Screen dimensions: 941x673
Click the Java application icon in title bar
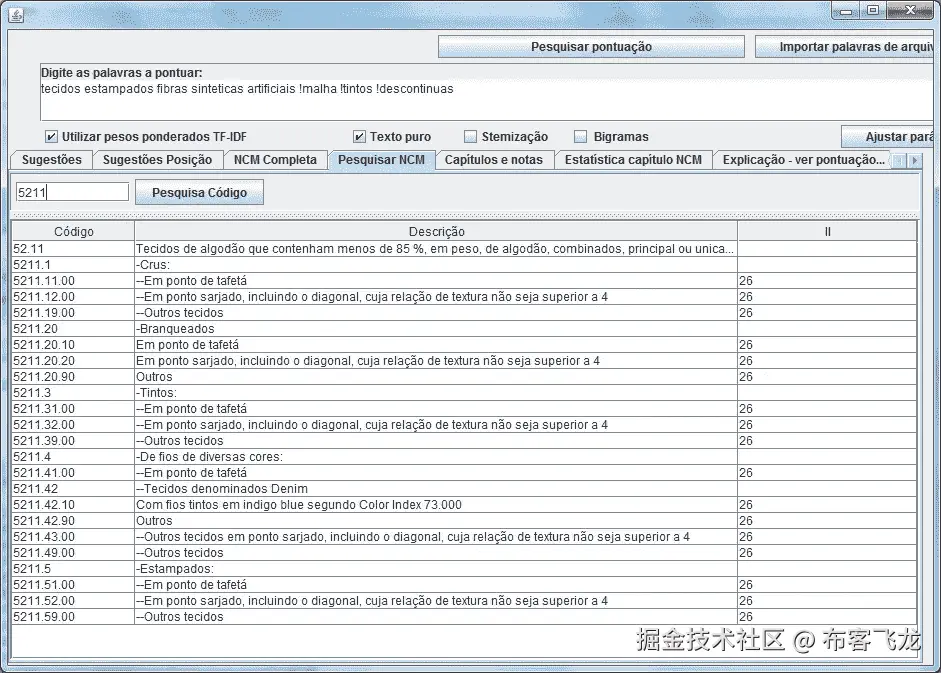coord(16,14)
